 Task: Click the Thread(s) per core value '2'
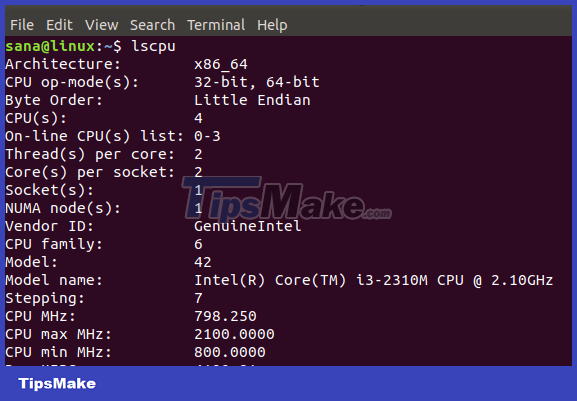[x=198, y=155]
